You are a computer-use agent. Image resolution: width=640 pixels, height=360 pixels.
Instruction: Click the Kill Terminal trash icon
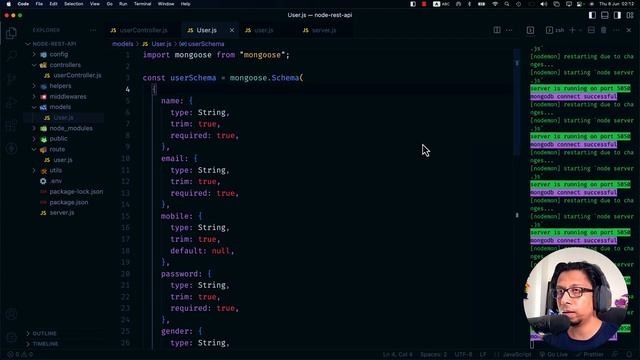pyautogui.click(x=604, y=30)
